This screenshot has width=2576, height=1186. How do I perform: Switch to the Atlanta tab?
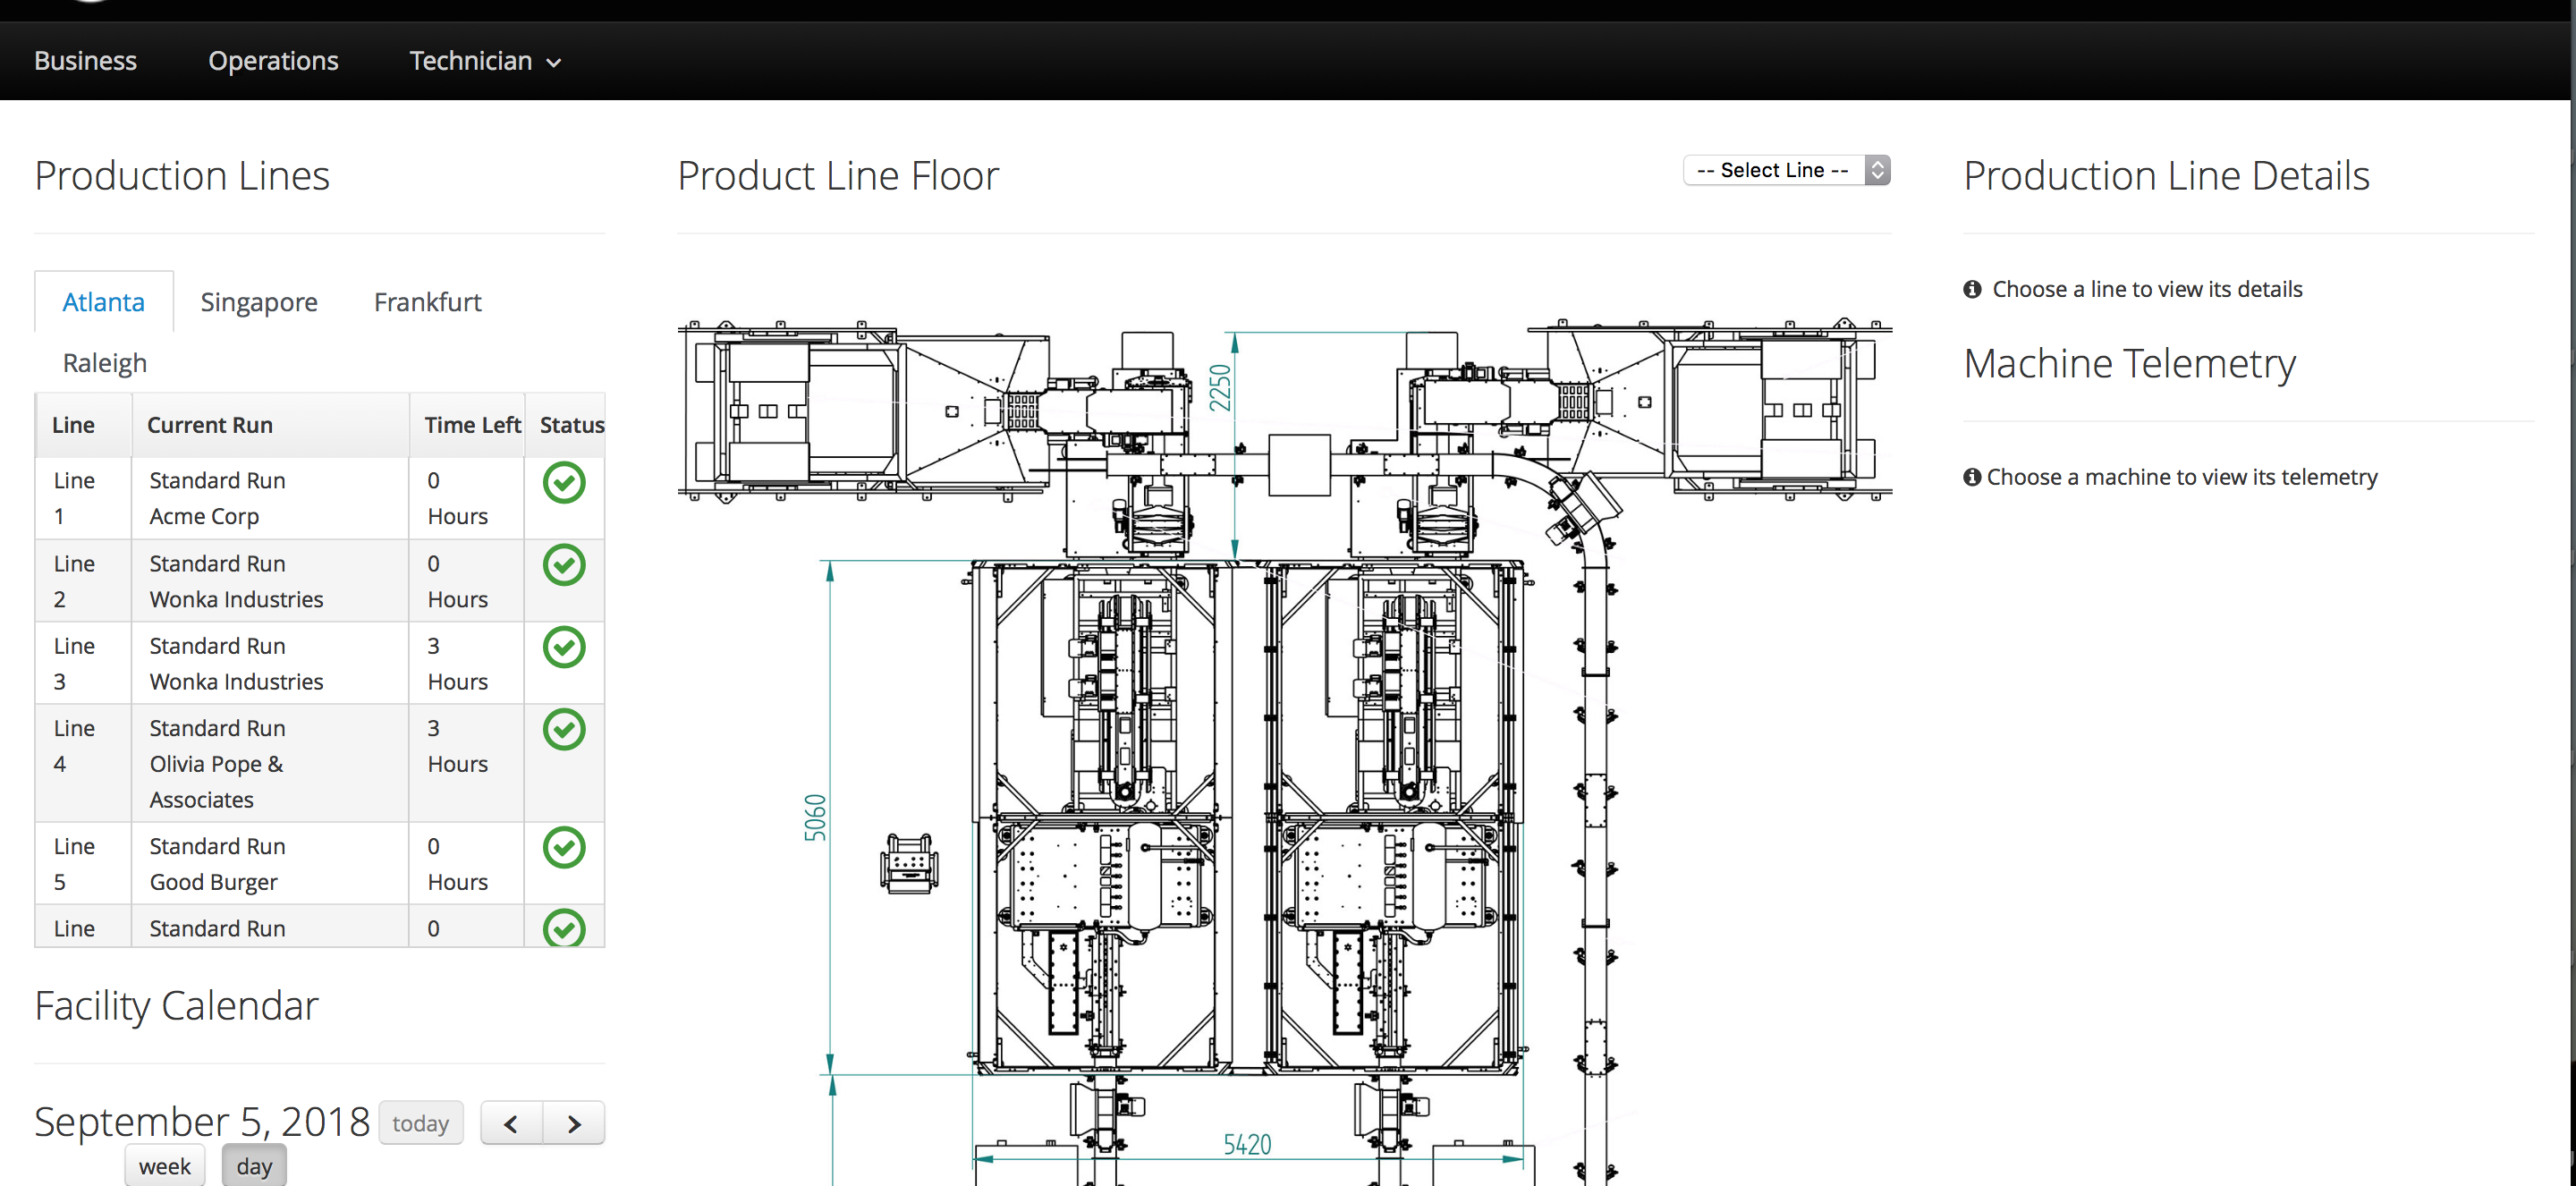click(x=104, y=302)
